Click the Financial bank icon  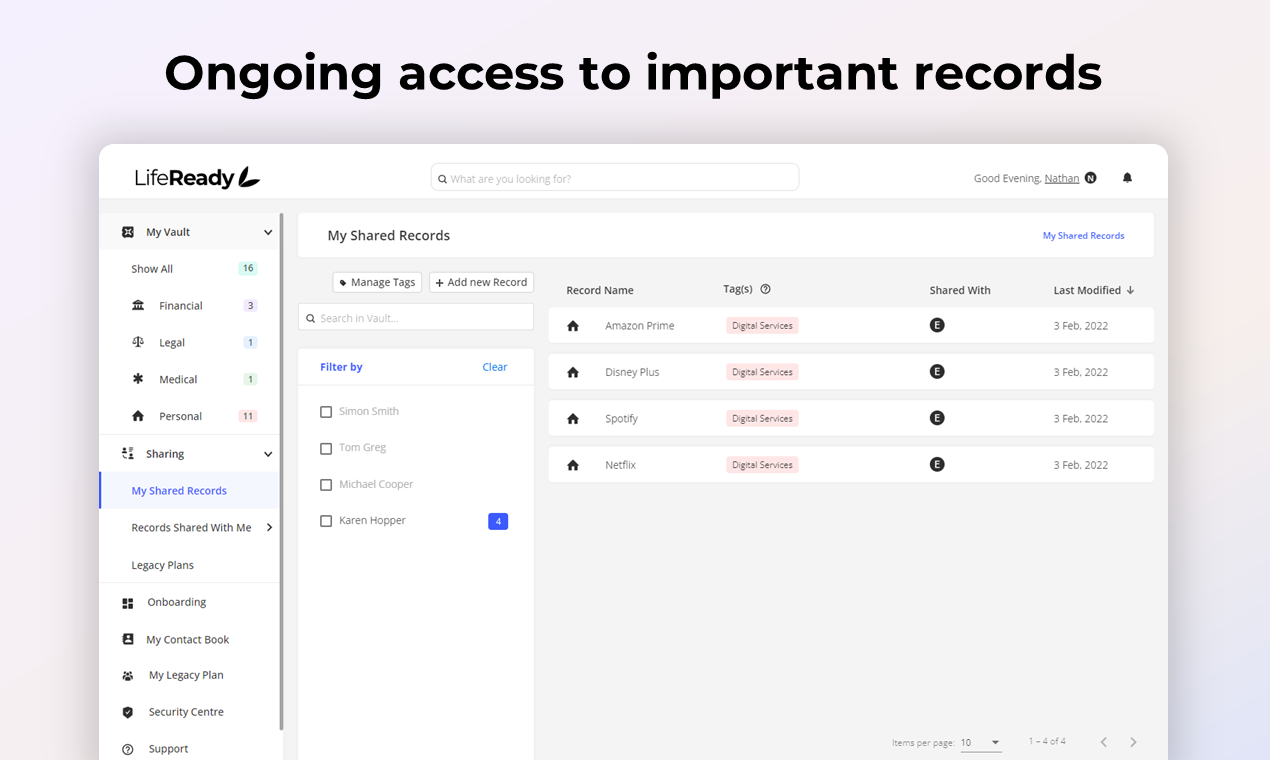pyautogui.click(x=138, y=305)
